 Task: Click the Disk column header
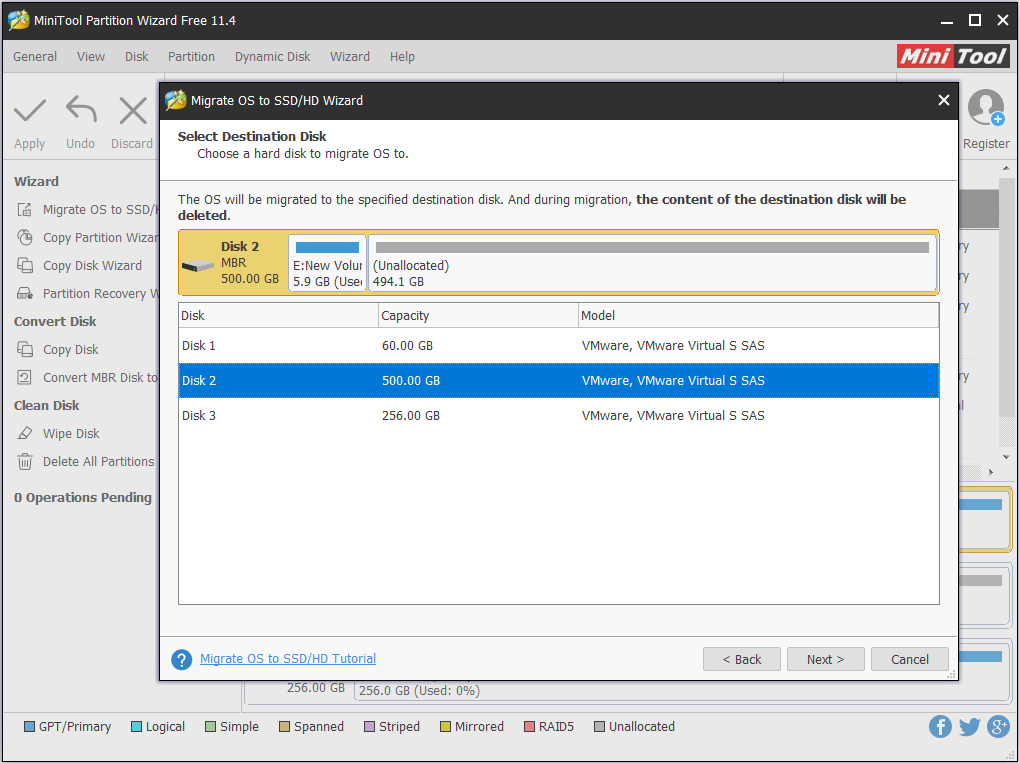point(278,315)
